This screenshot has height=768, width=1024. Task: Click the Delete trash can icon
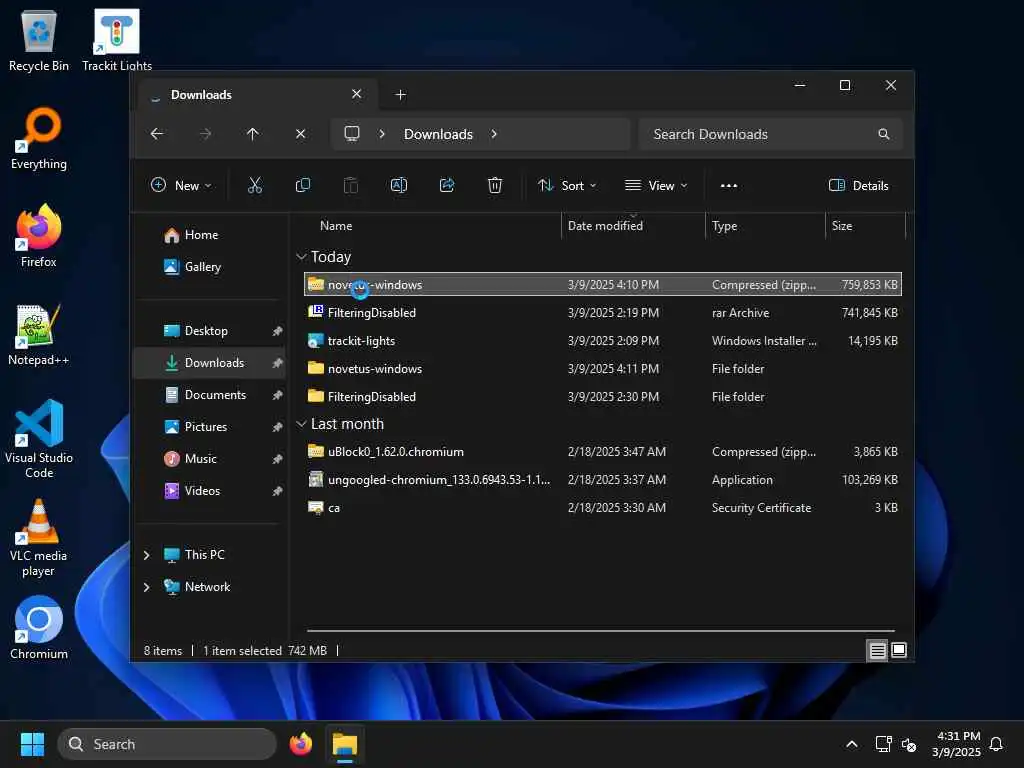click(495, 185)
